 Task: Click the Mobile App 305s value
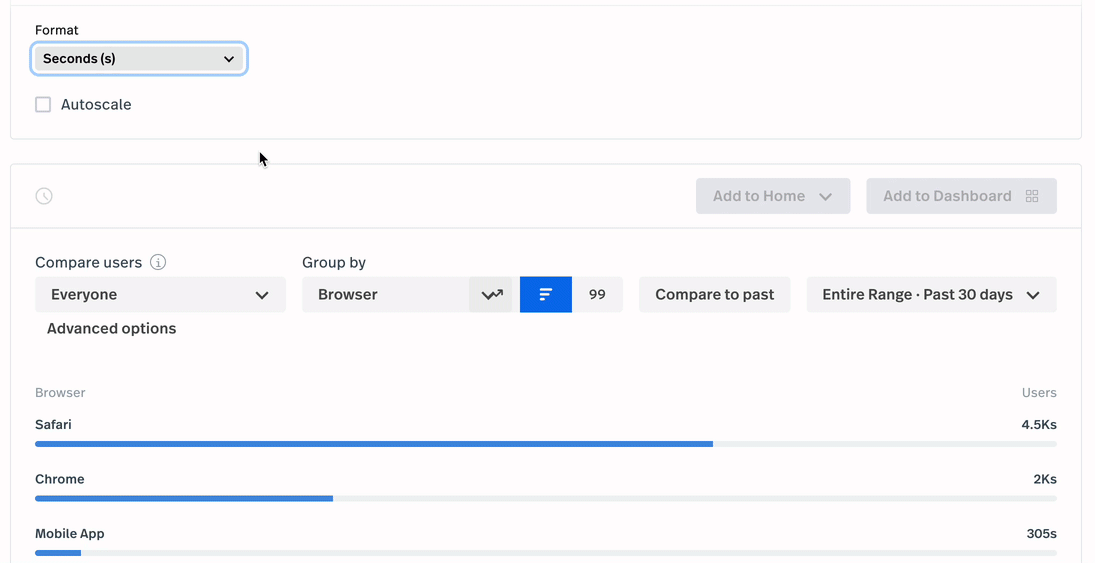(1041, 534)
